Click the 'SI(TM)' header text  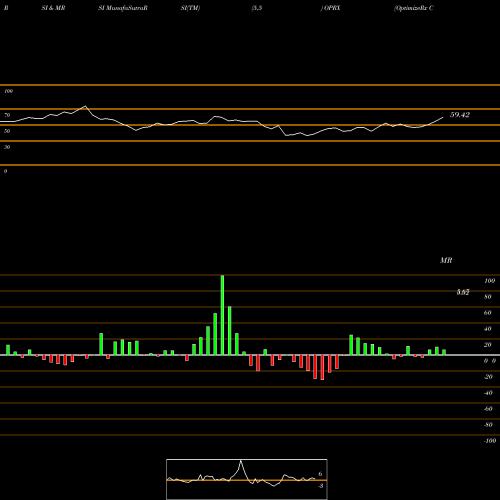(x=190, y=8)
